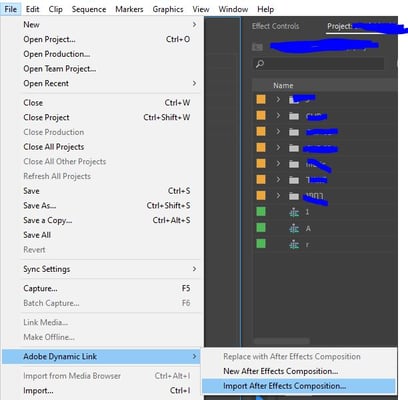Screen dimensions: 408x400
Task: Expand the Adobe Dynamic Link submenu
Action: point(101,356)
